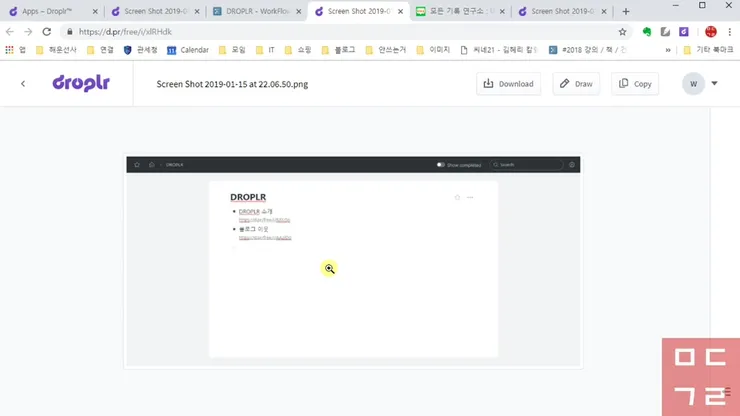The height and width of the screenshot is (416, 740).
Task: Open the Droplr extension icon
Action: tap(684, 32)
